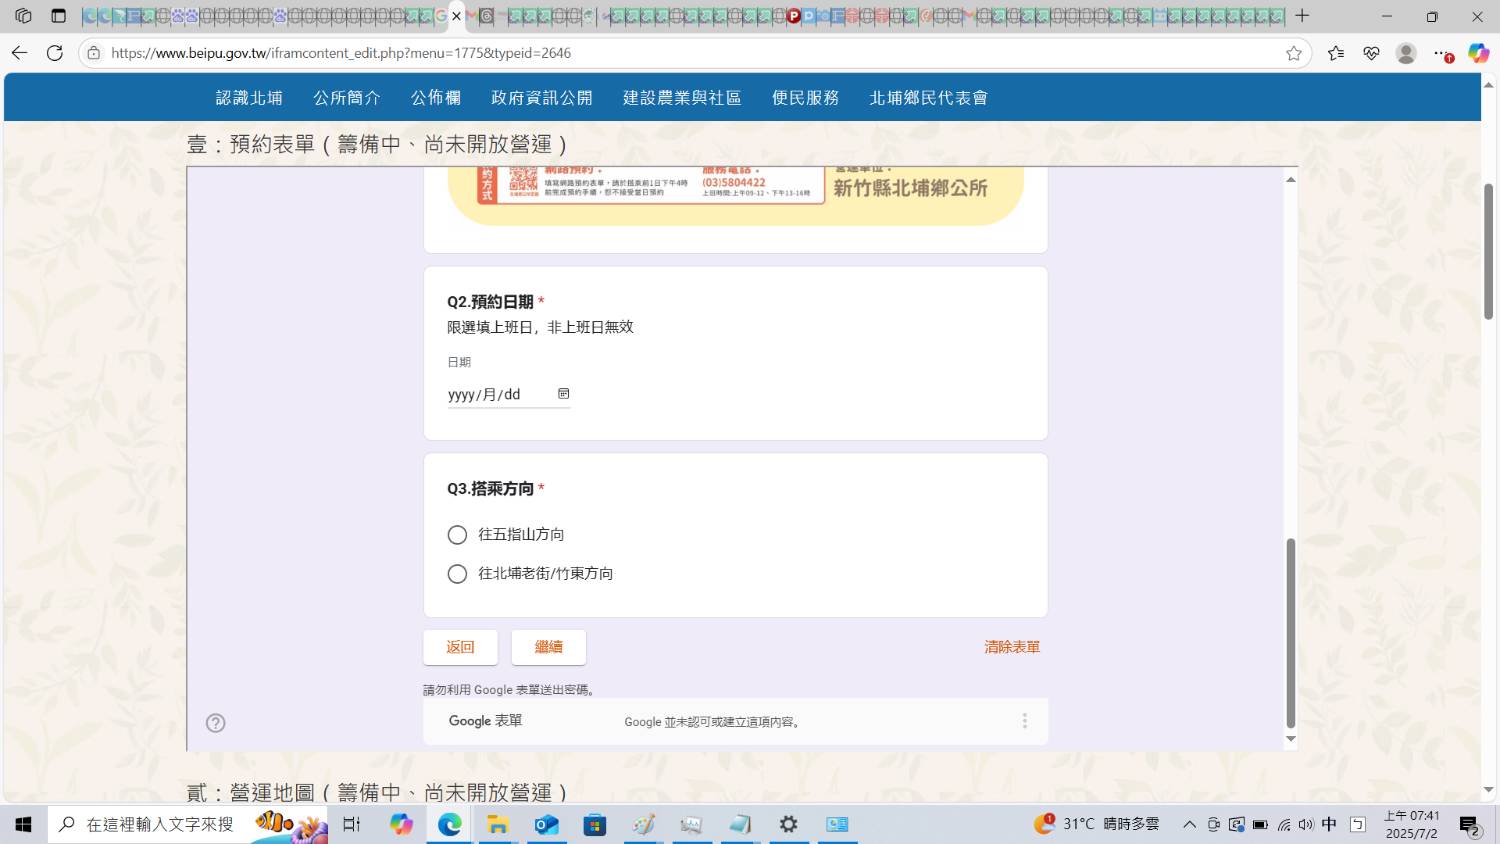The image size is (1500, 844).
Task: Open the Google Forms help question icon
Action: [x=215, y=723]
